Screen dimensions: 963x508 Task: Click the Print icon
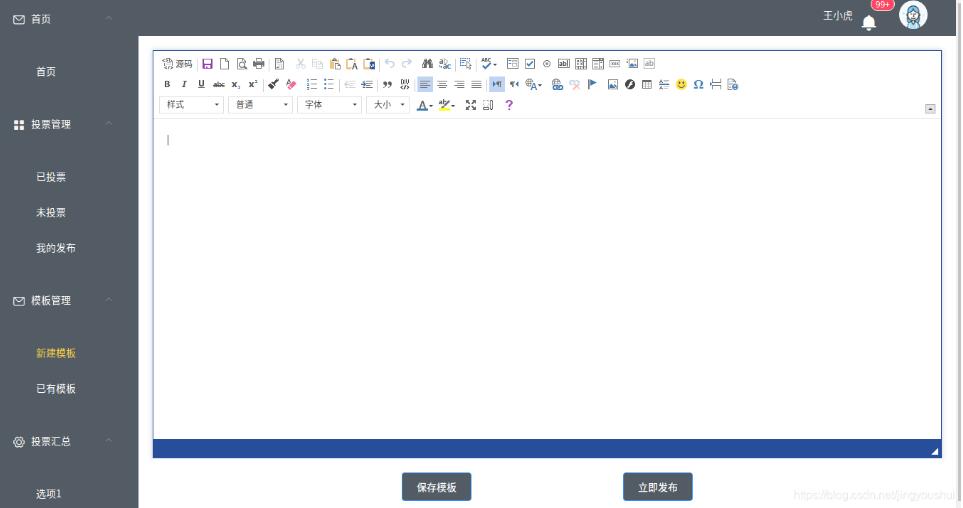pos(259,64)
